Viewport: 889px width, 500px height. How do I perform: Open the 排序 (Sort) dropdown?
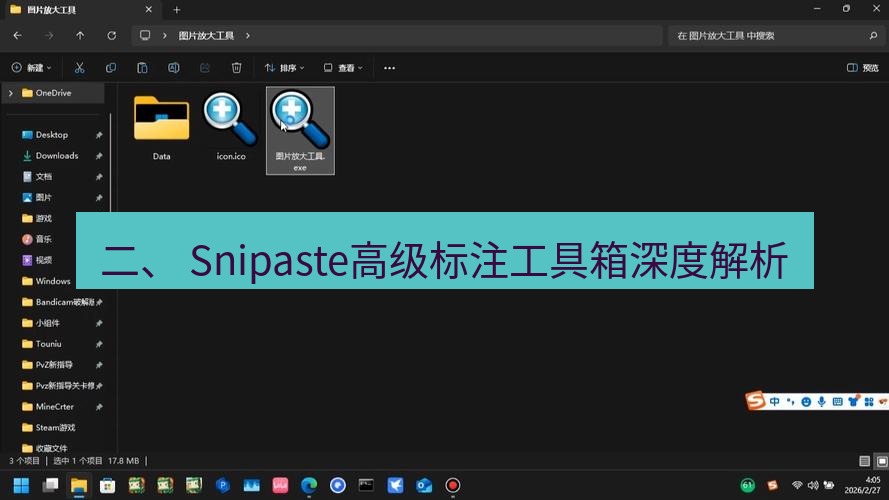tap(284, 68)
